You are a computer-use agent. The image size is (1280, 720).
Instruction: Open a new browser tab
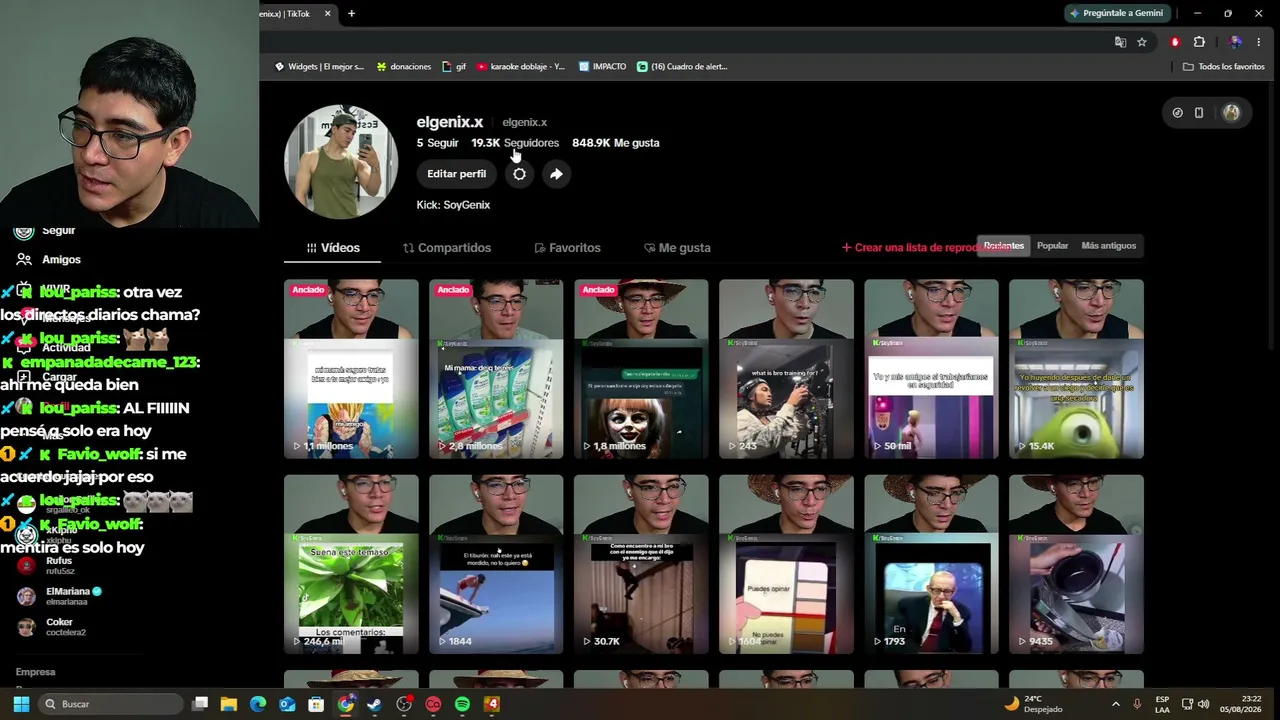point(351,13)
